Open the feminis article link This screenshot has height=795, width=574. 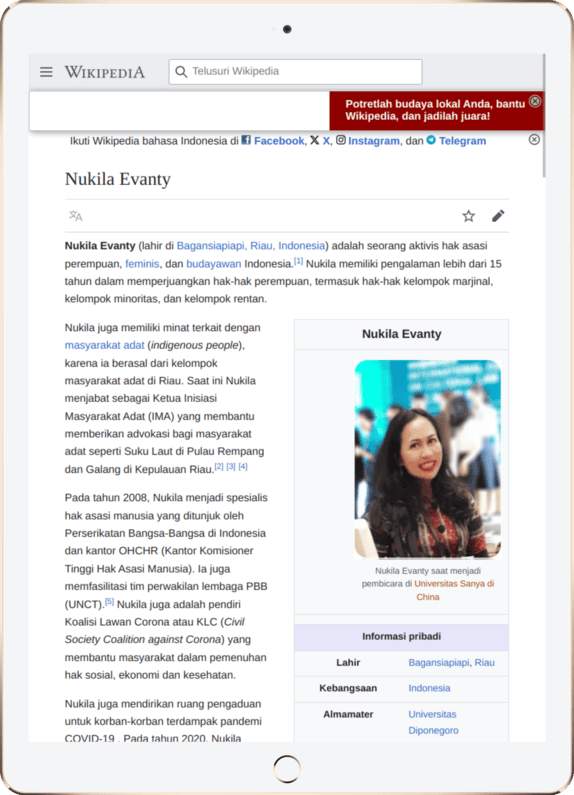click(x=142, y=264)
